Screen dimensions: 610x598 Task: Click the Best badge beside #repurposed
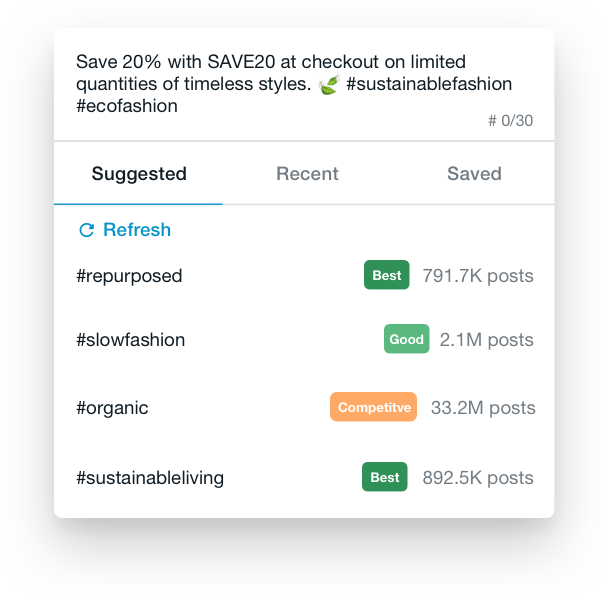point(387,275)
